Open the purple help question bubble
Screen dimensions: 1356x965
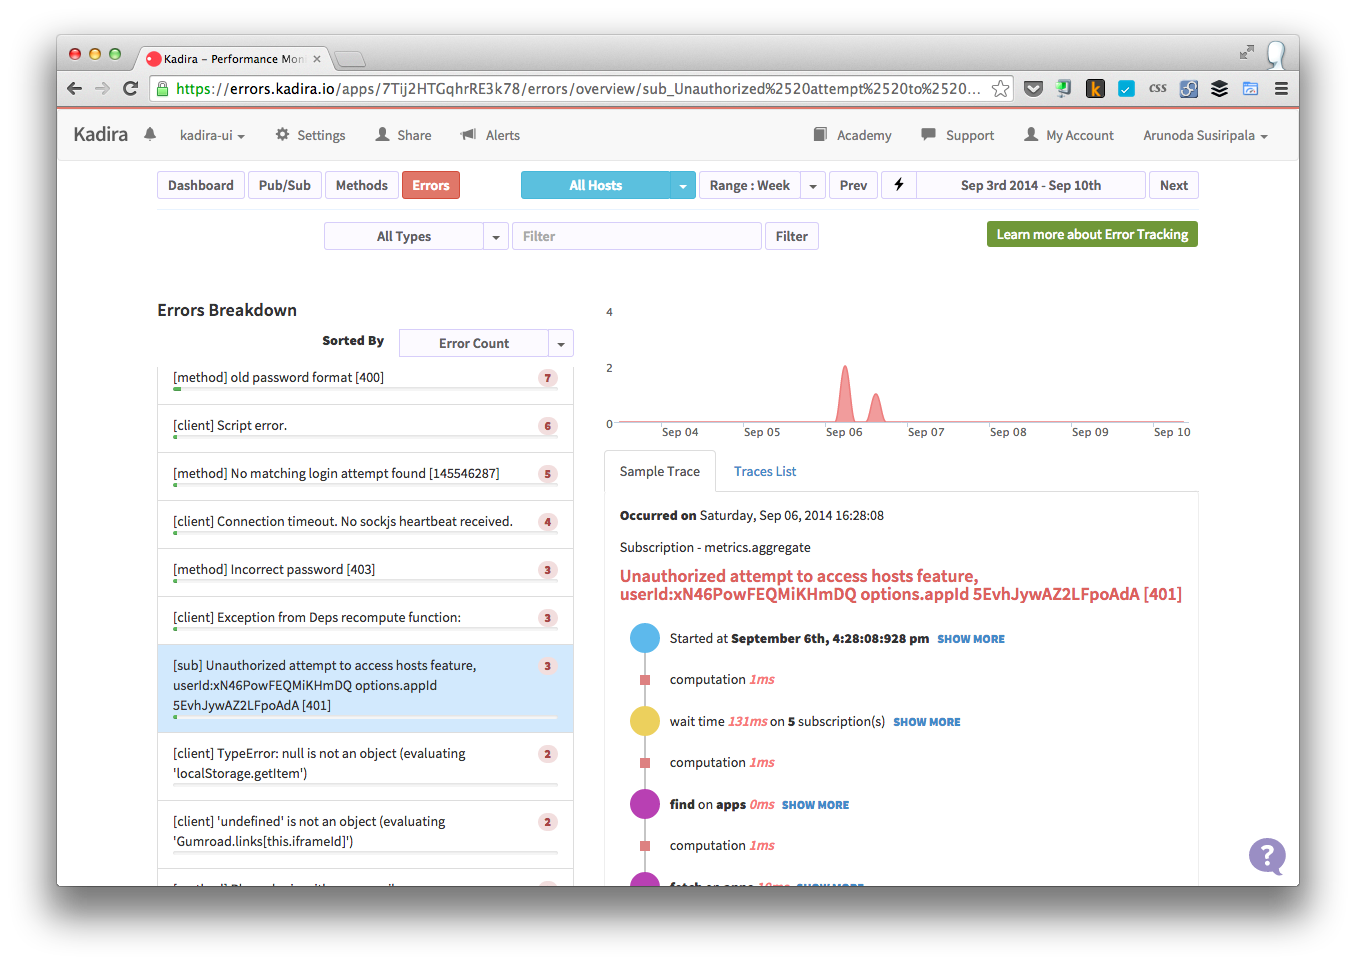point(1267,856)
